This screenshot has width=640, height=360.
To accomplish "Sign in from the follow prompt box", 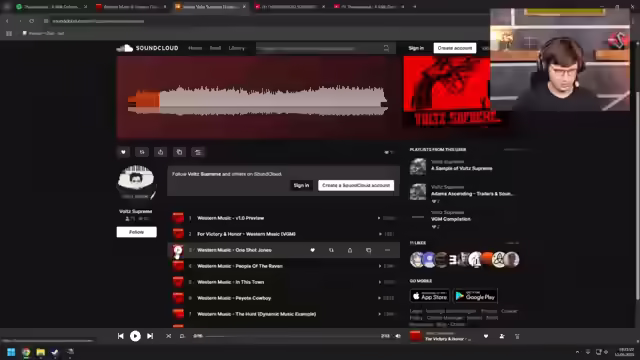I will click(x=301, y=185).
